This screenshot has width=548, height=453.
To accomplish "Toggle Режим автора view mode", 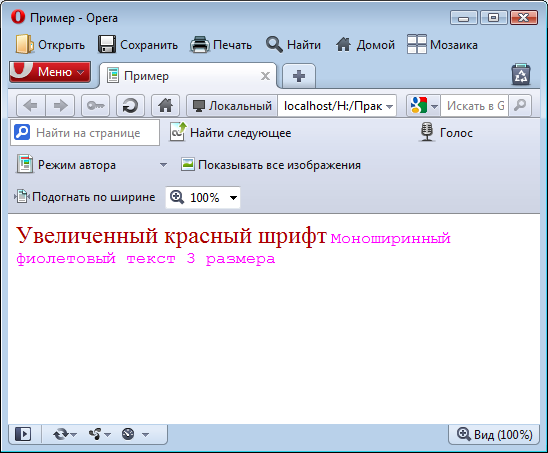I will 66,165.
